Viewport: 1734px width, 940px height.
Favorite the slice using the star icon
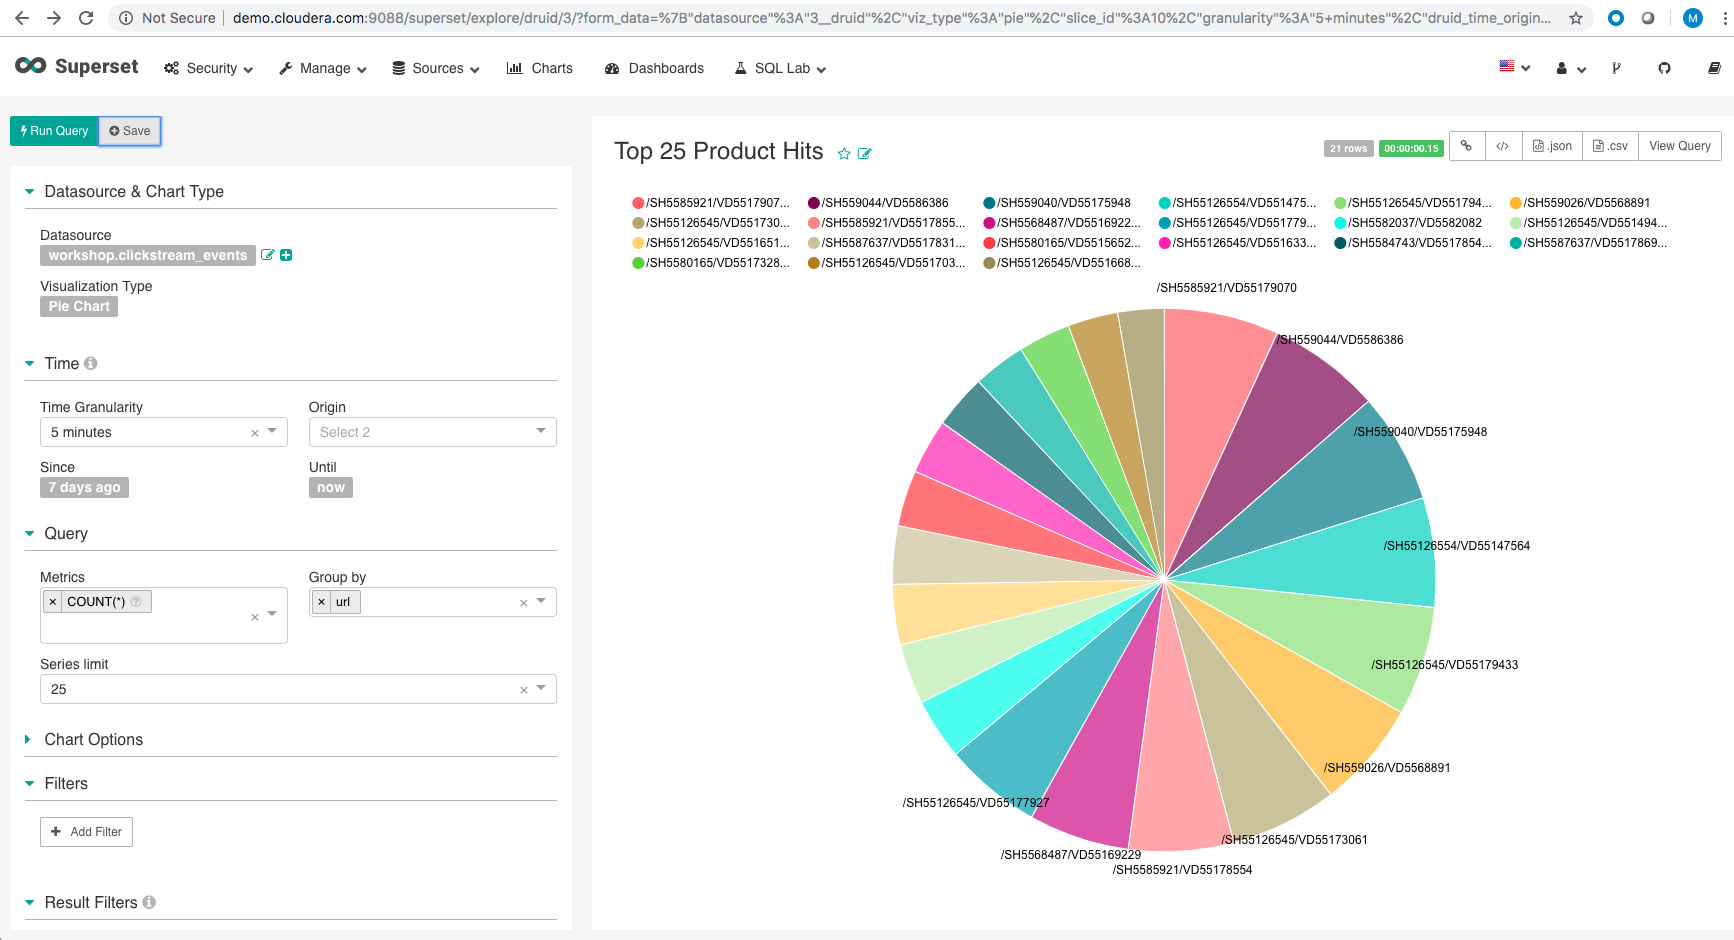[x=844, y=154]
